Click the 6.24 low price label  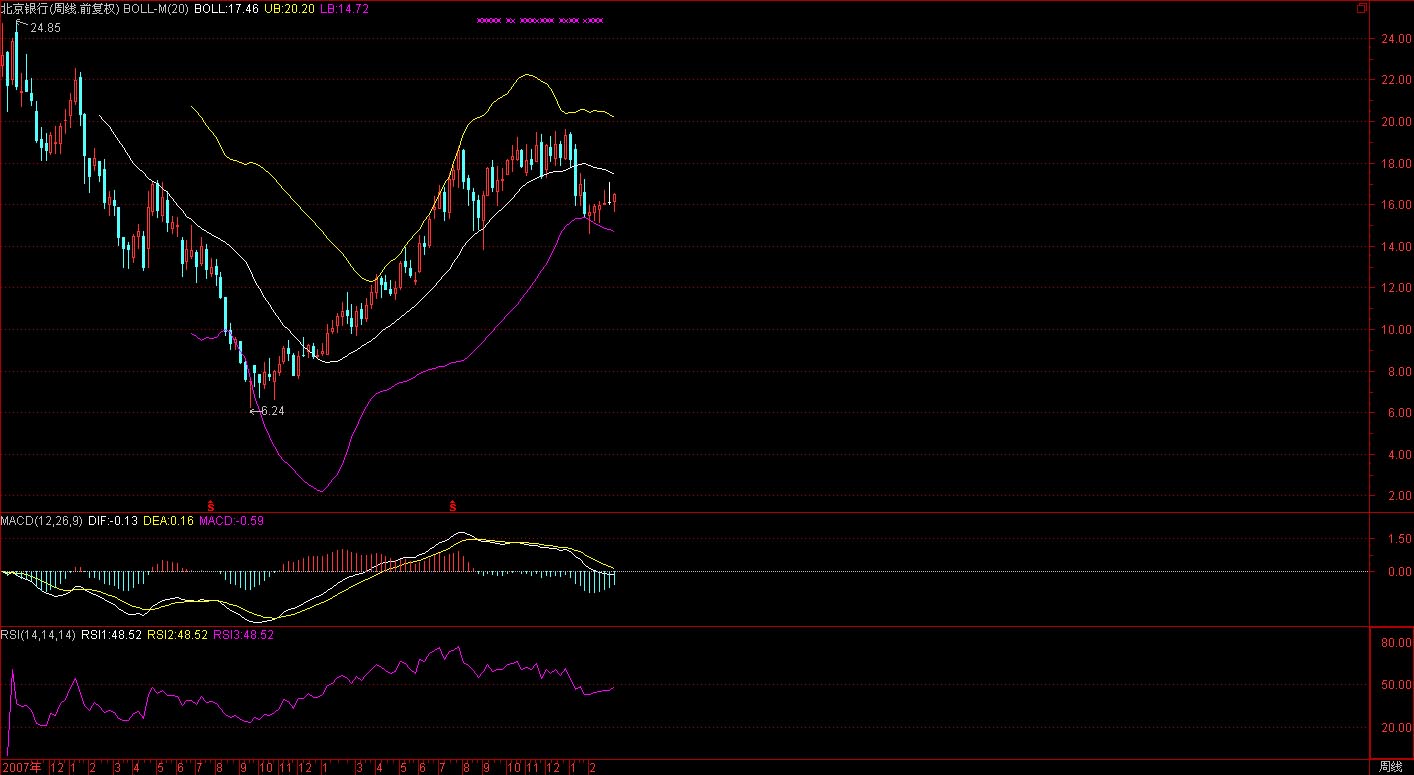pos(272,411)
